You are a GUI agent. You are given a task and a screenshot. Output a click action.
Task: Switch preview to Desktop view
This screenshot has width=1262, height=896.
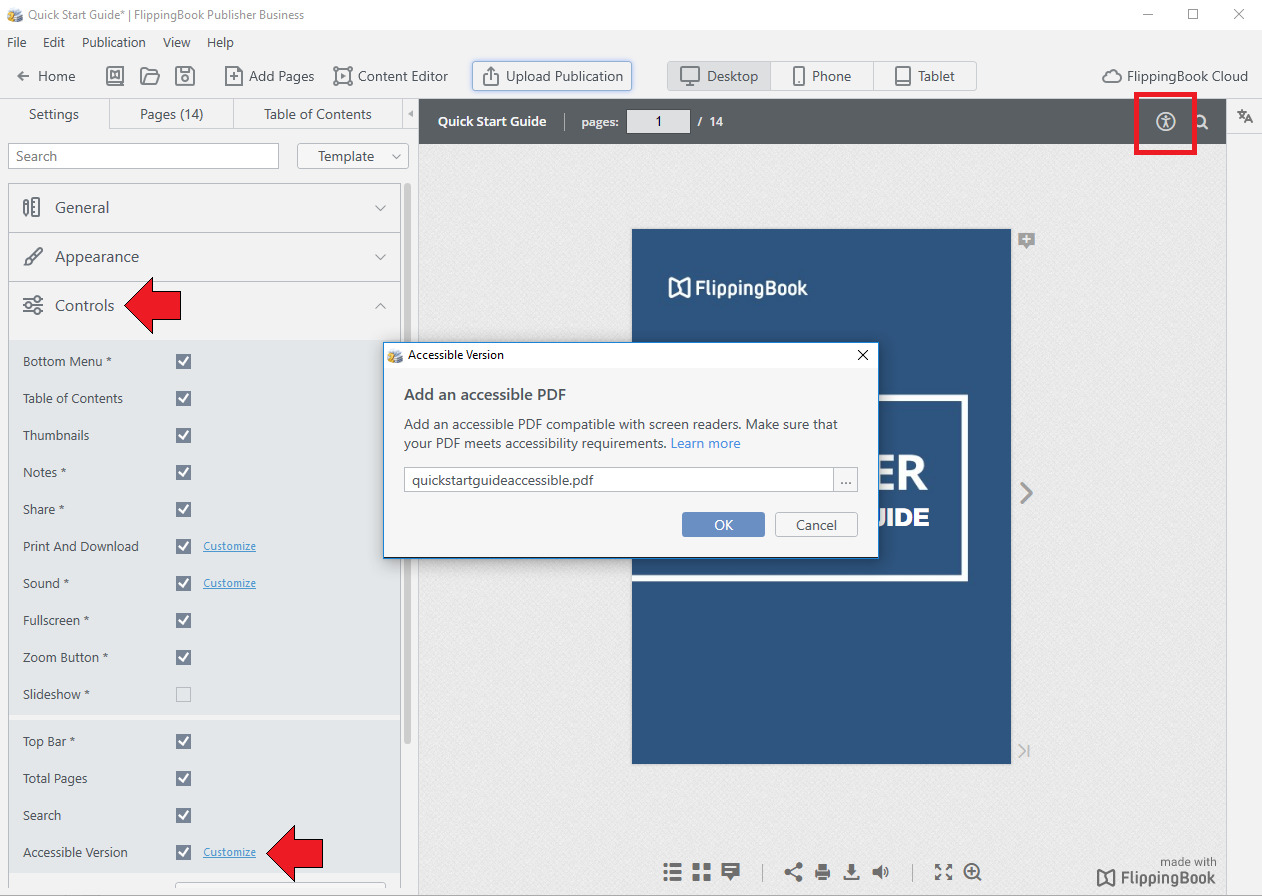719,76
